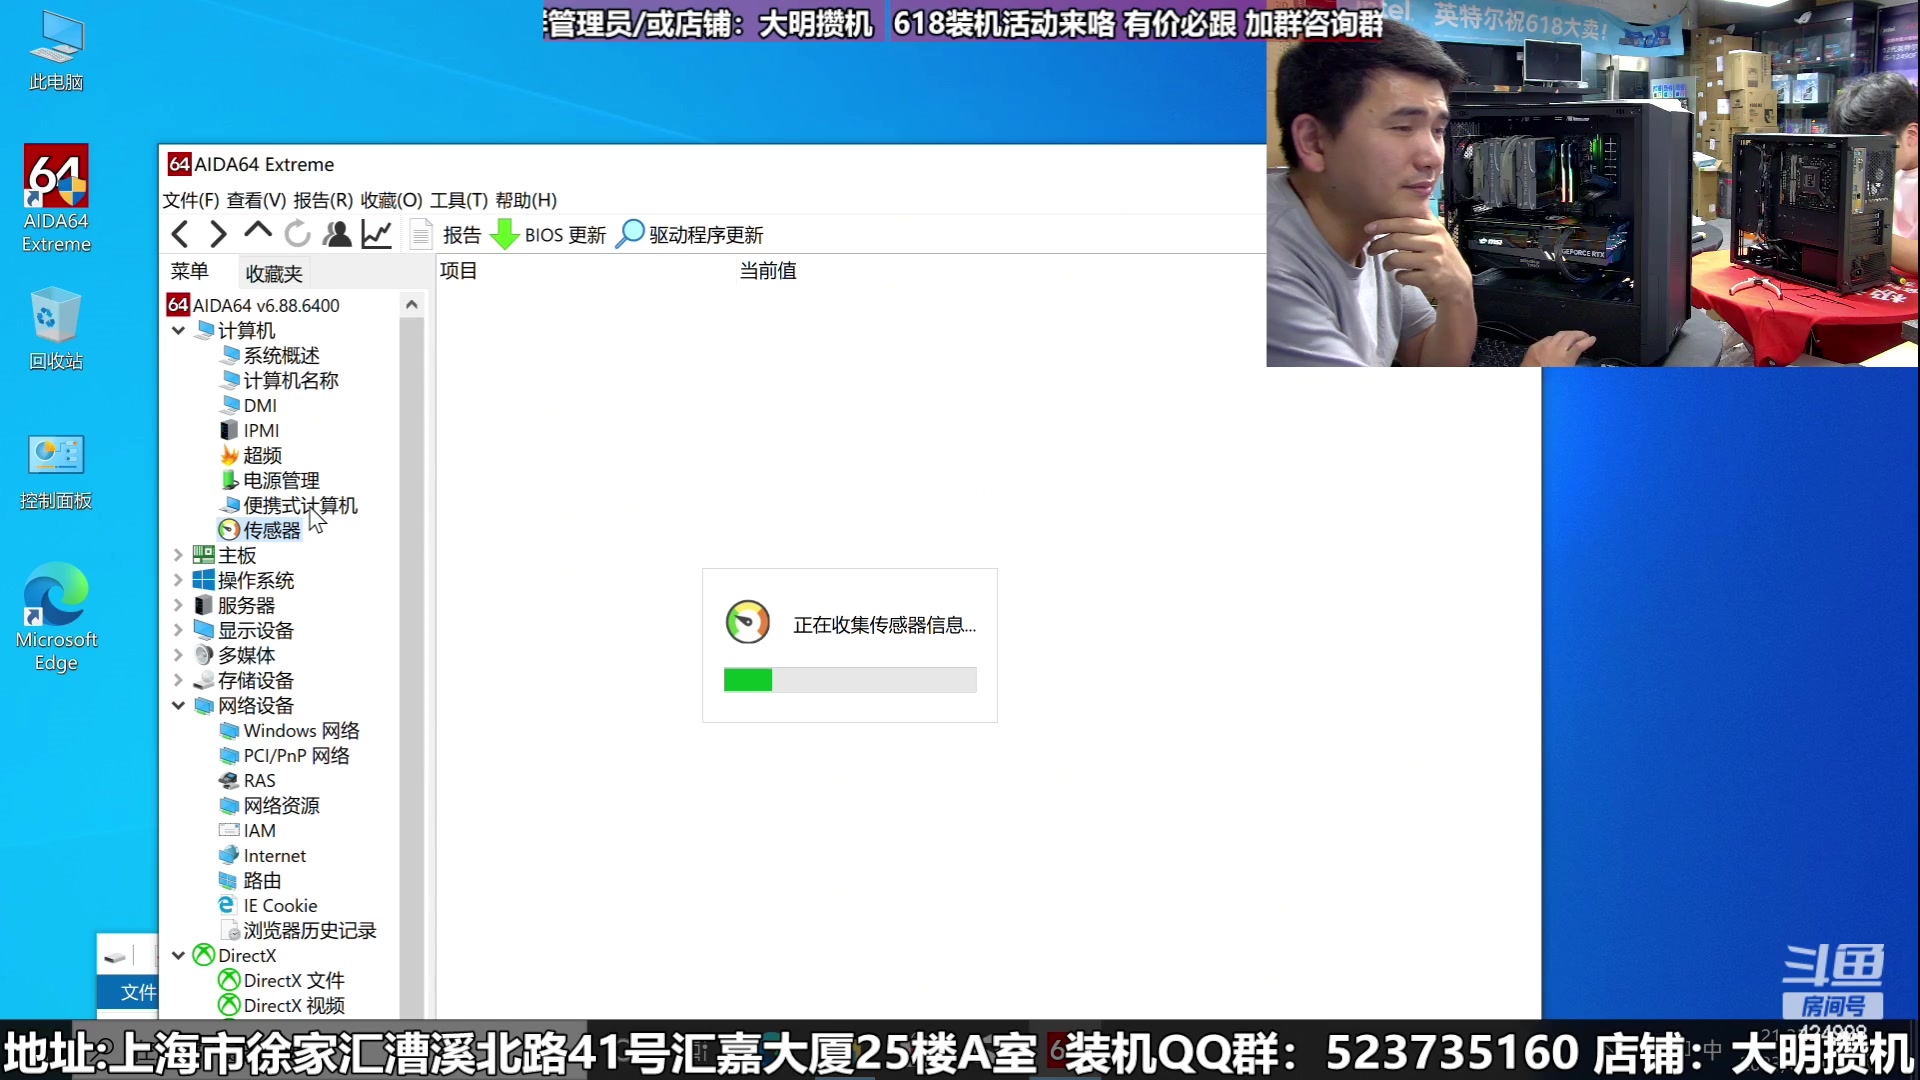Screen dimensions: 1920x1080
Task: Select Internet in the tree
Action: (x=263, y=855)
